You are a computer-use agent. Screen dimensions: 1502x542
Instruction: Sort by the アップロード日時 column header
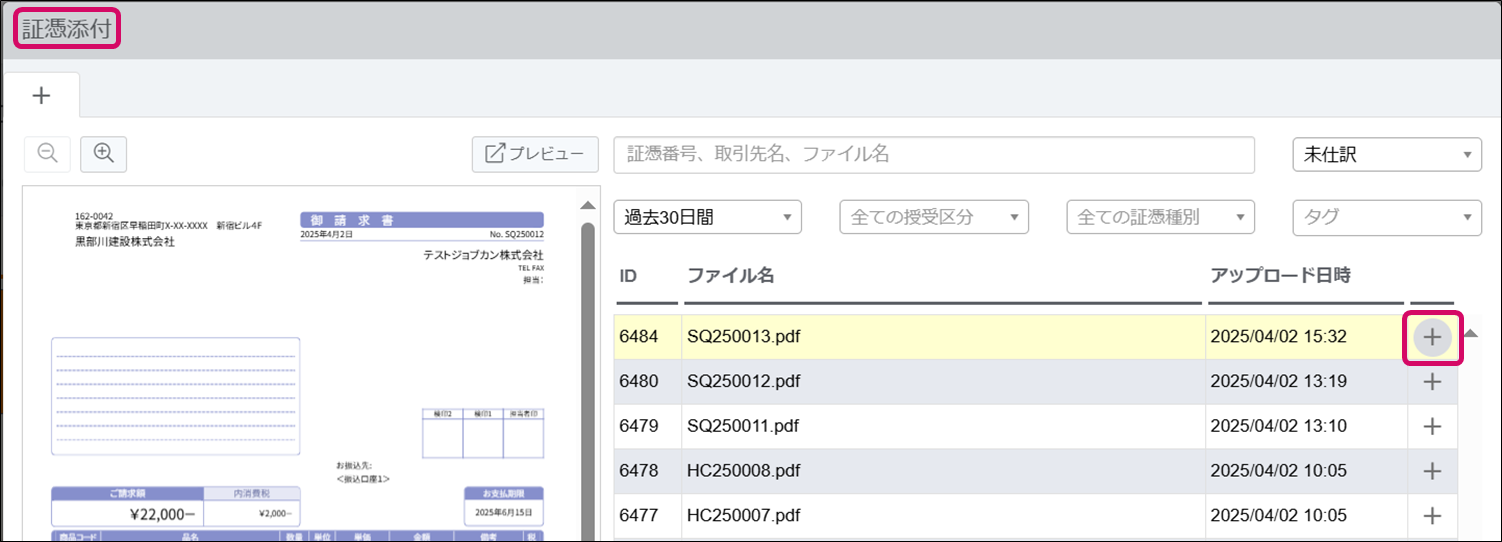[x=1280, y=276]
